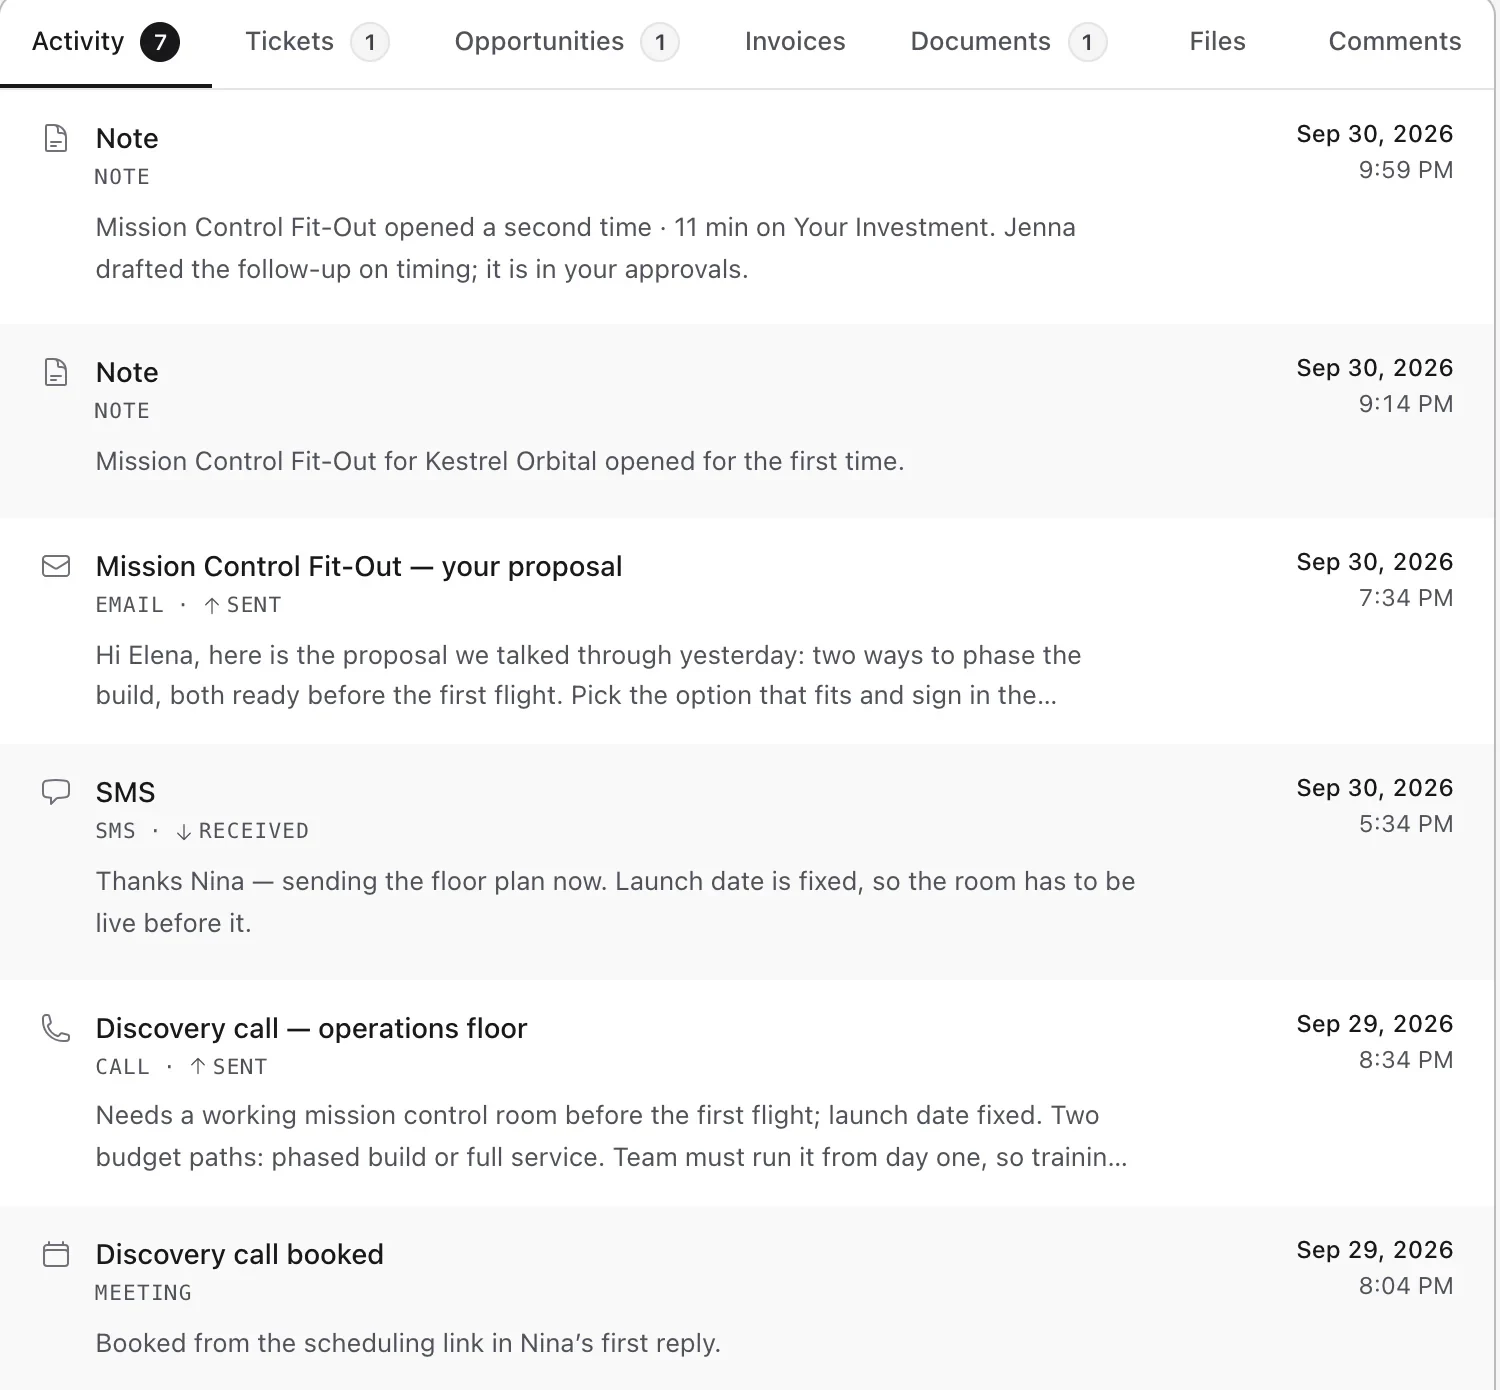Click the phone icon for discovery call

tap(56, 1028)
